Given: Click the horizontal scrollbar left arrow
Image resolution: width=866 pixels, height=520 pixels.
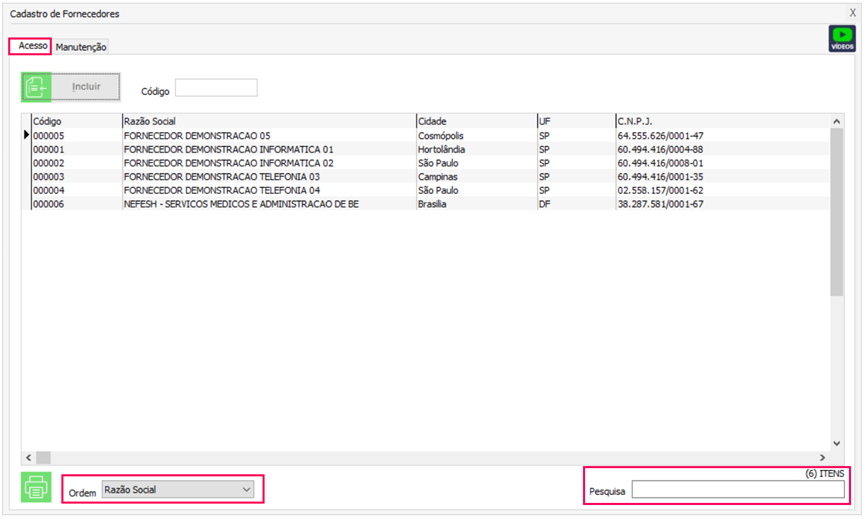Looking at the screenshot, I should click(x=29, y=457).
